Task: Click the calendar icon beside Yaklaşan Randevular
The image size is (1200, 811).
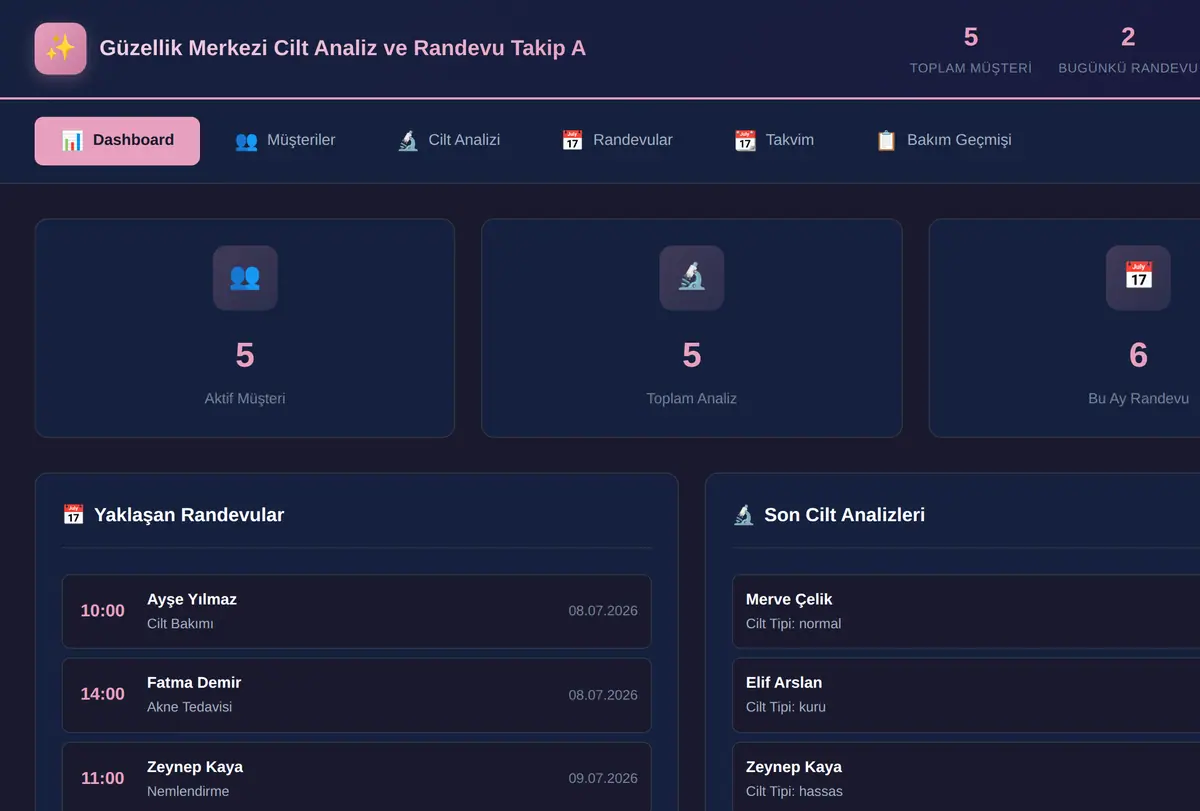Action: coord(73,515)
